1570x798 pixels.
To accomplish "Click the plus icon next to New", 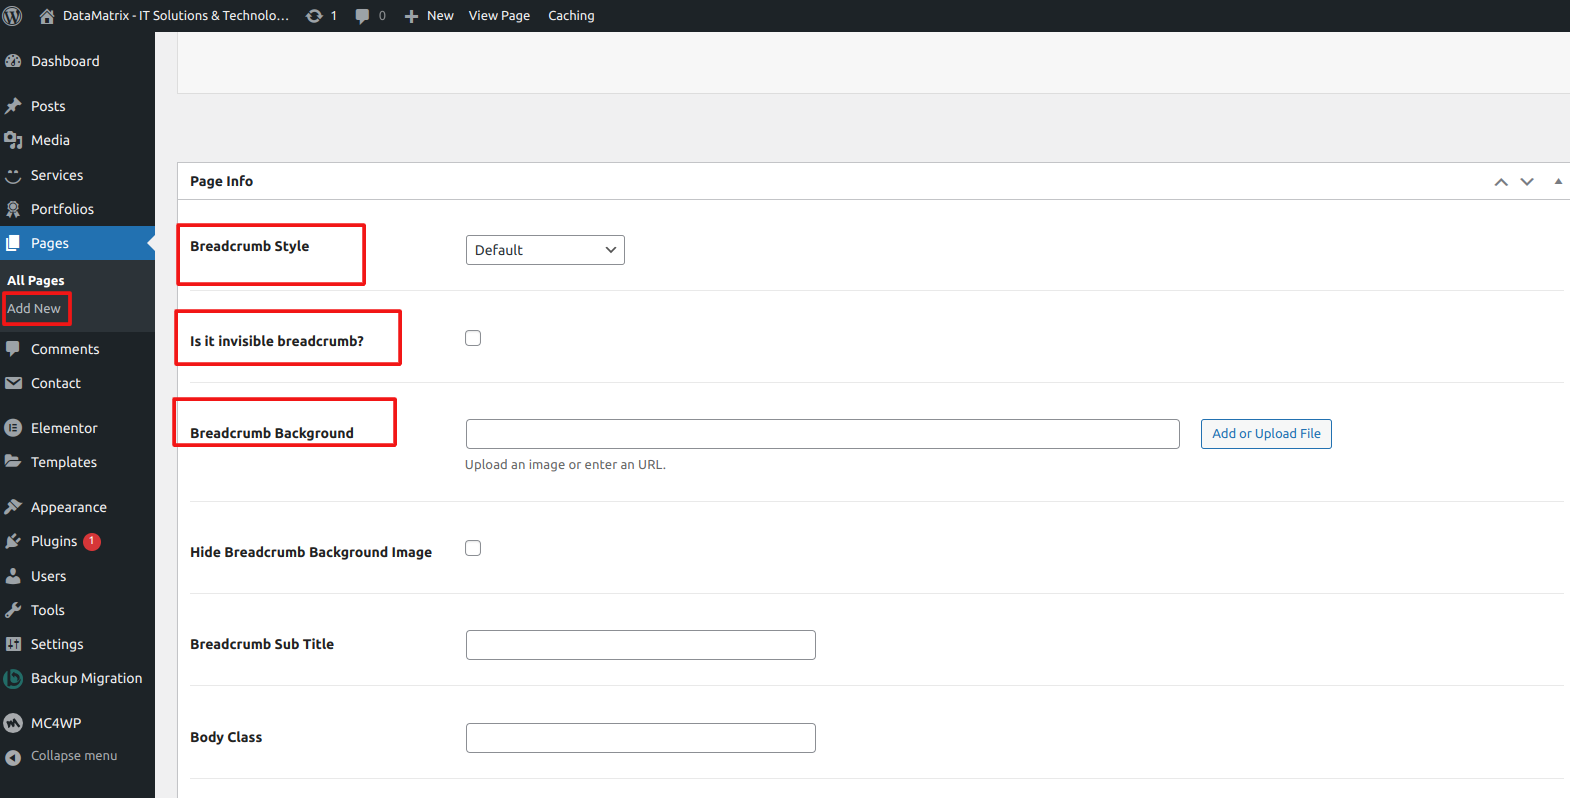I will (411, 16).
